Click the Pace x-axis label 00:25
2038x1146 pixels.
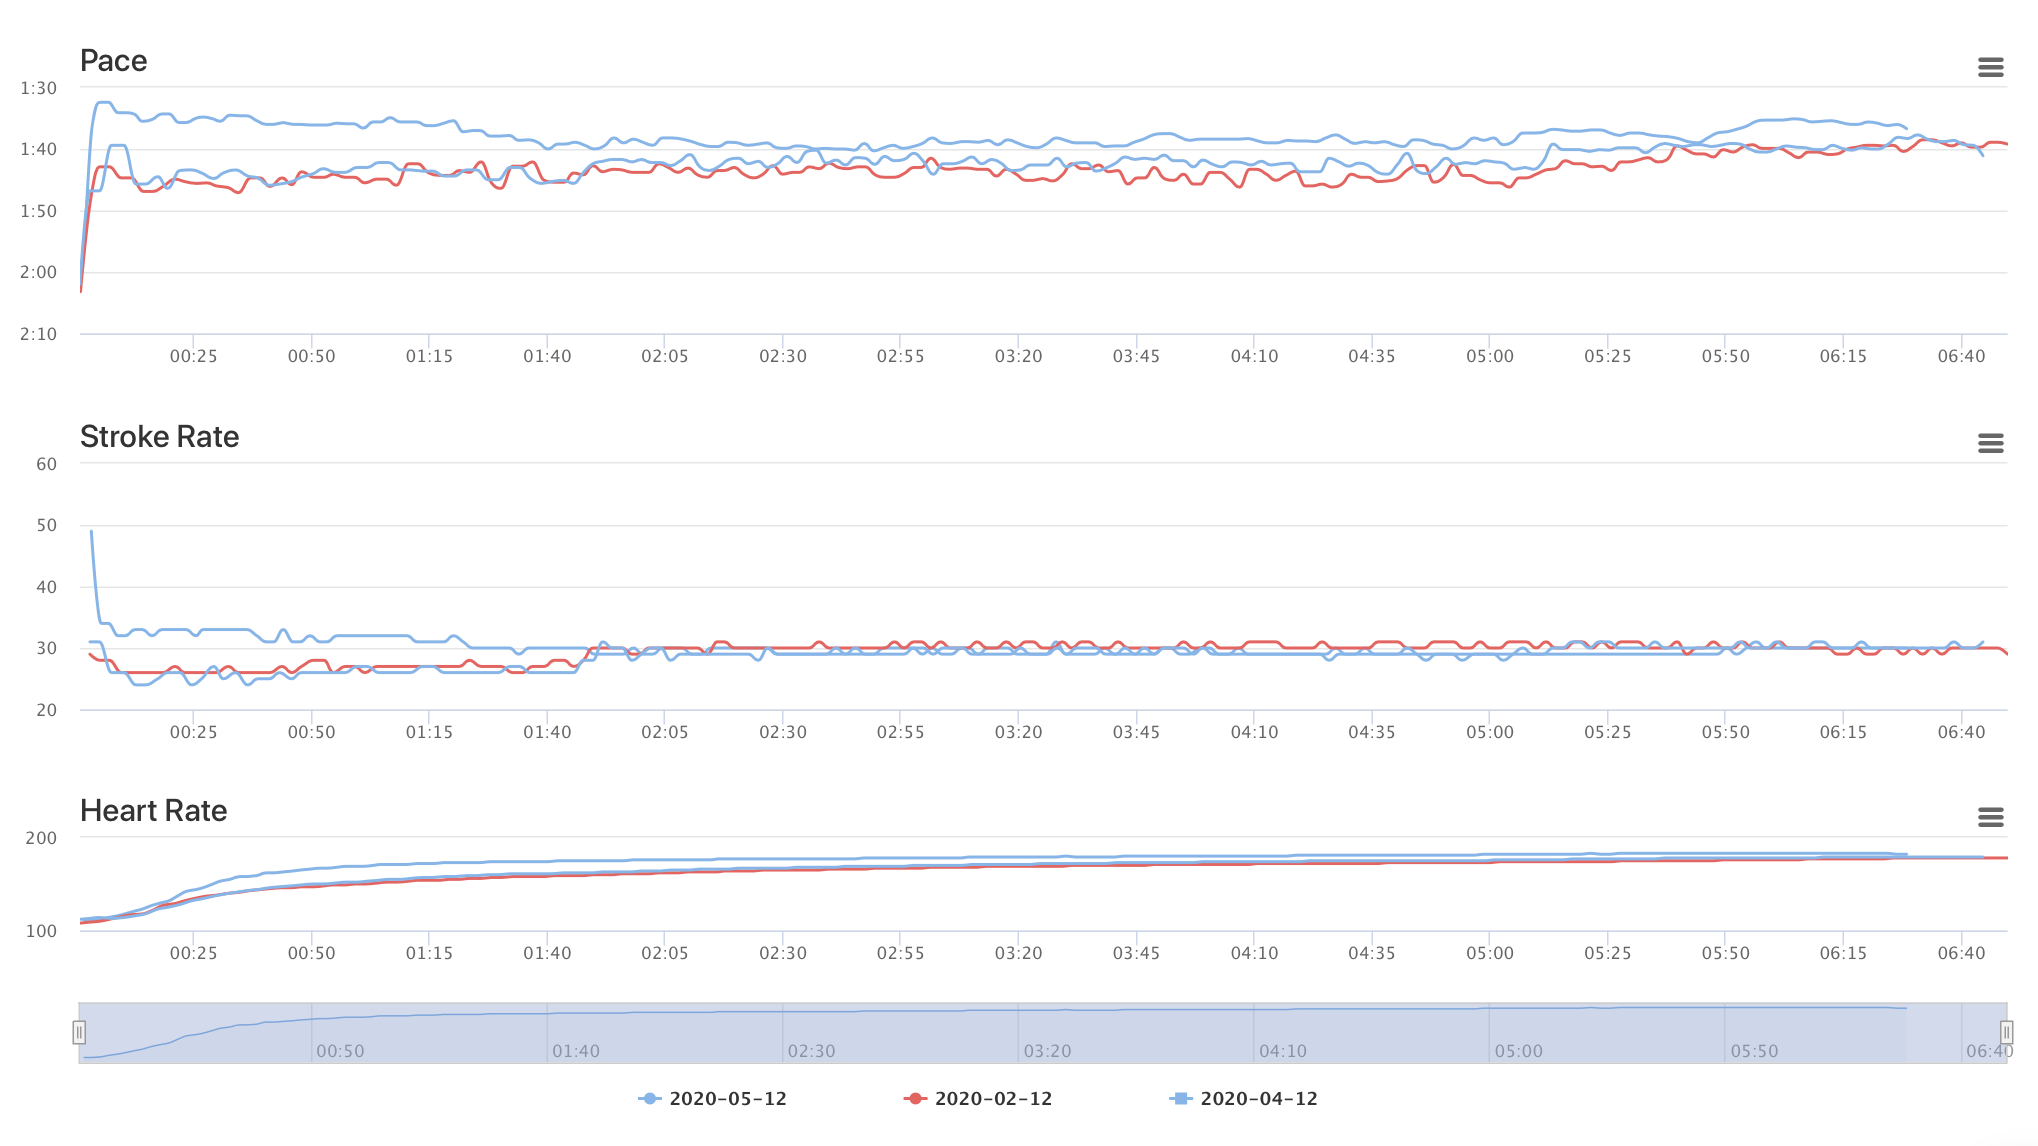[x=193, y=356]
